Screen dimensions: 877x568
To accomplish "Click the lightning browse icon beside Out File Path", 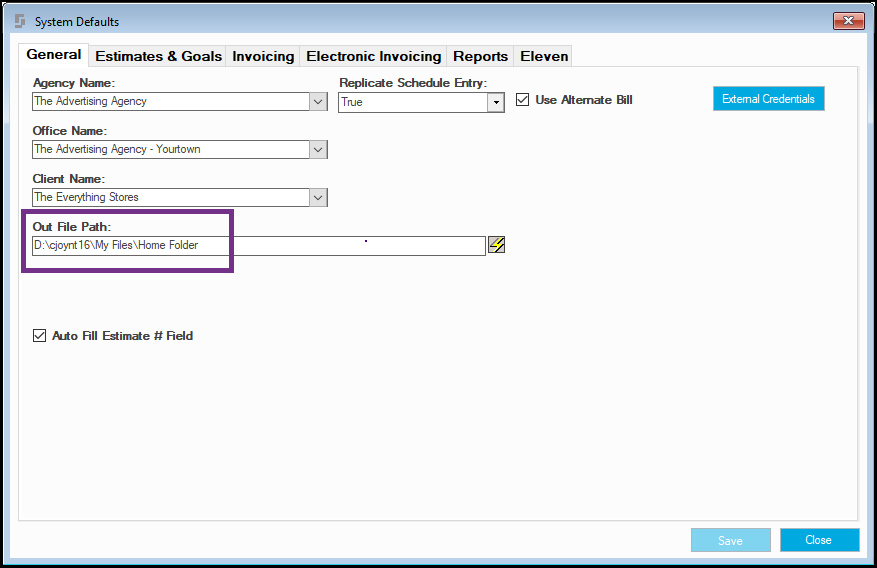I will pyautogui.click(x=497, y=245).
